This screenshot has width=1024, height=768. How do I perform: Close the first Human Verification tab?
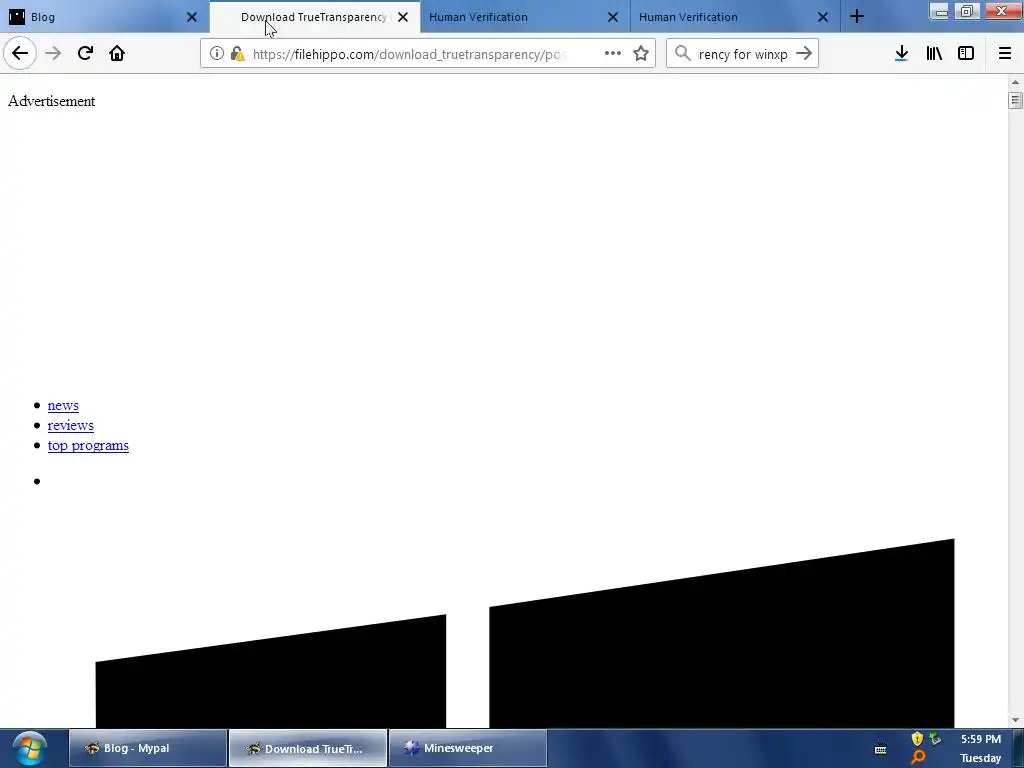pos(613,17)
